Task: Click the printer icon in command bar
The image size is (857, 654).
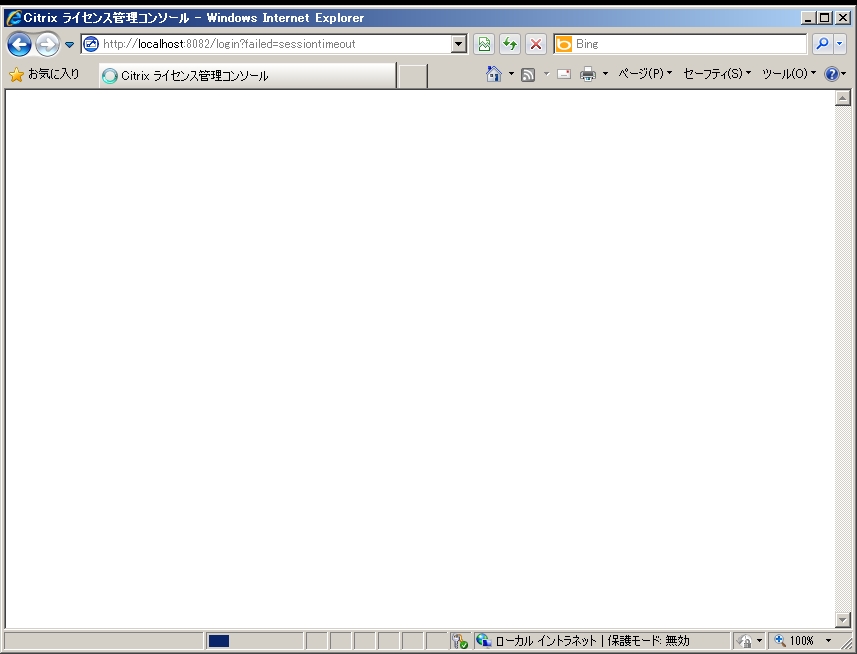Action: point(588,75)
